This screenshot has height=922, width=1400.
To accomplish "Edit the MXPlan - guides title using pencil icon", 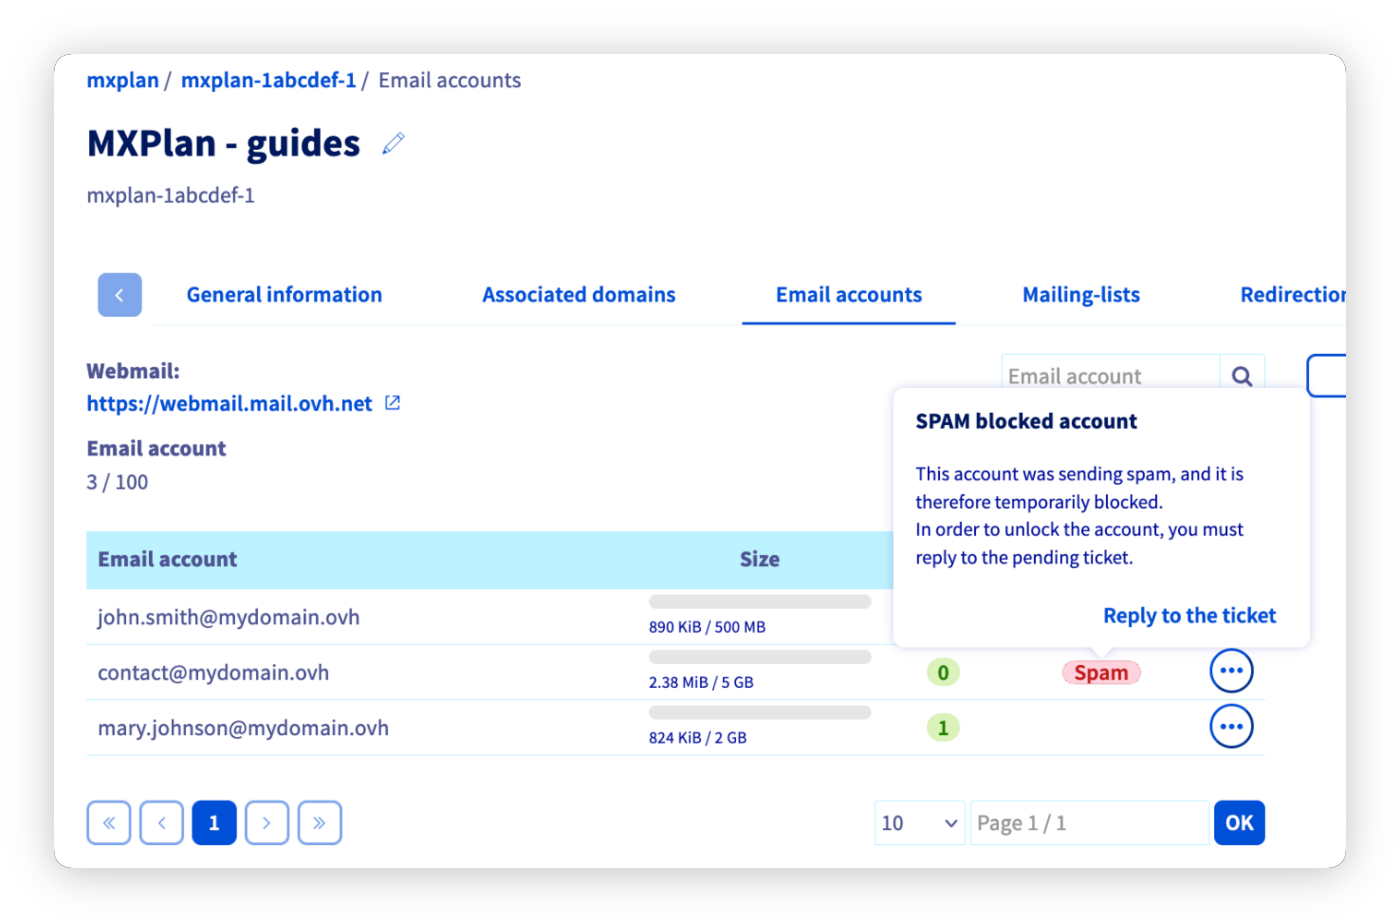I will 392,143.
